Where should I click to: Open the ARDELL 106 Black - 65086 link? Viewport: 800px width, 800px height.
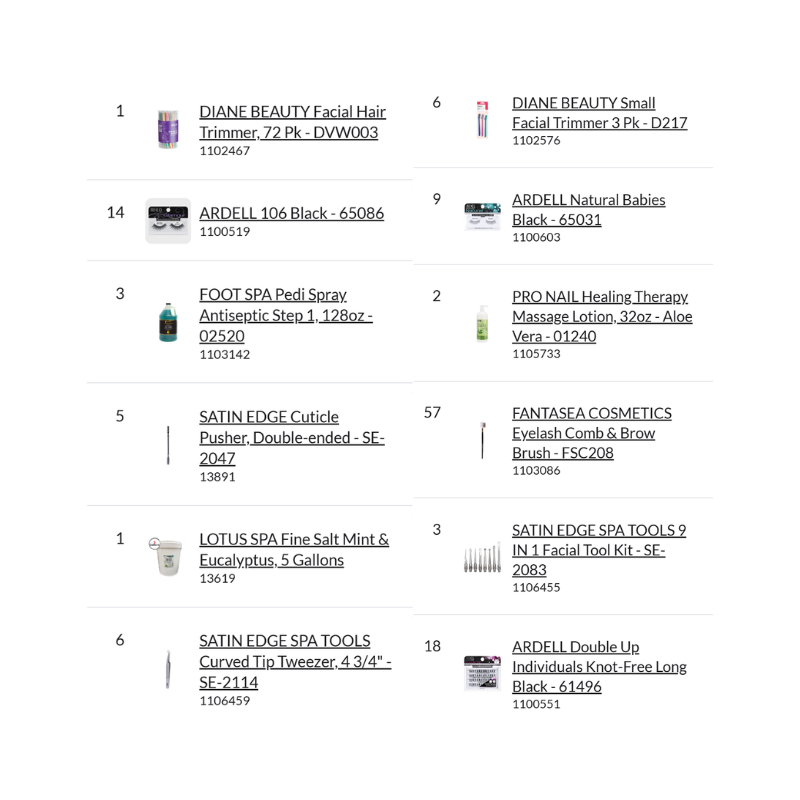tap(291, 213)
